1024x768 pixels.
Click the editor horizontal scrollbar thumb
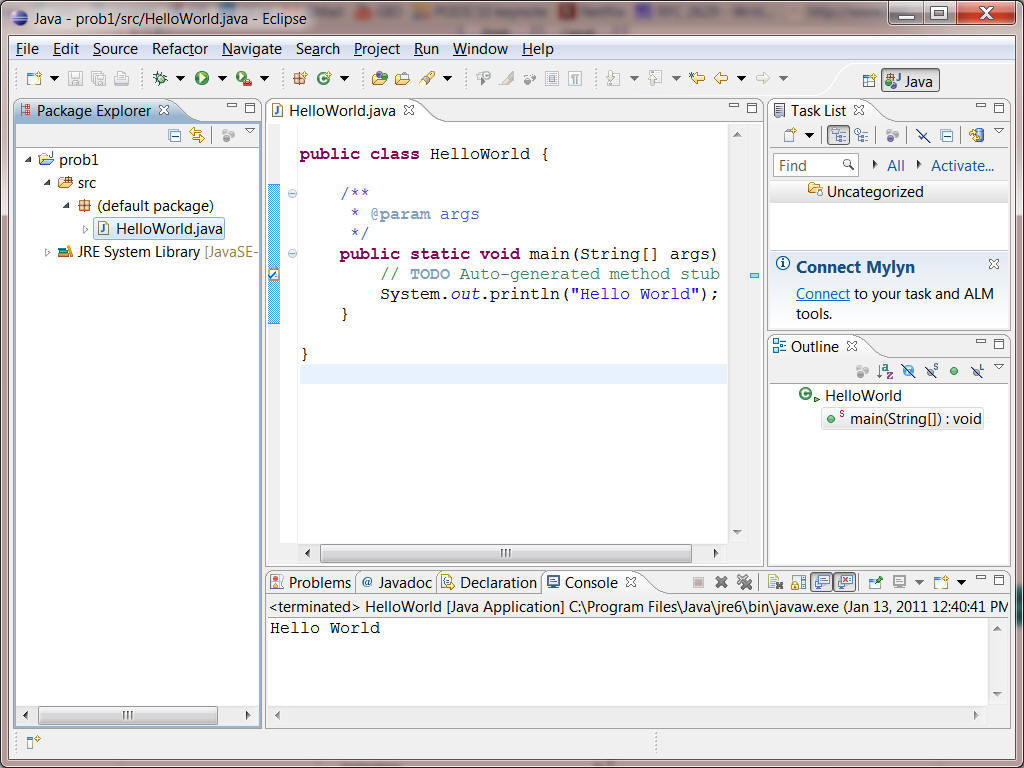[505, 553]
